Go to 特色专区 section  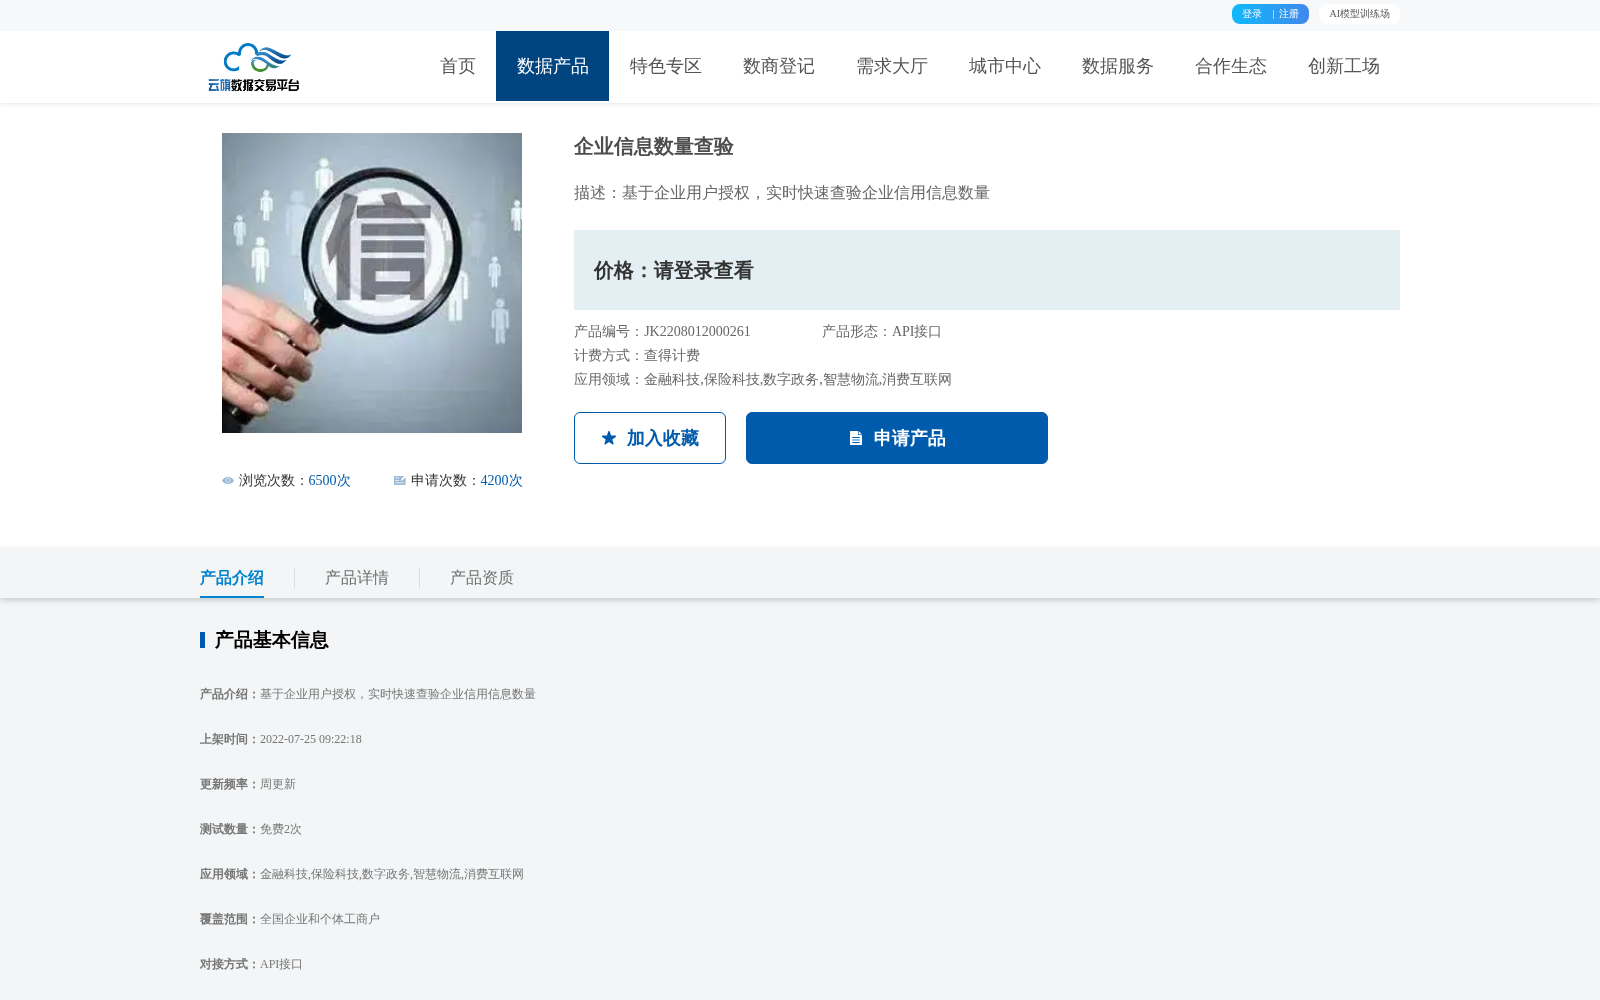click(x=665, y=66)
